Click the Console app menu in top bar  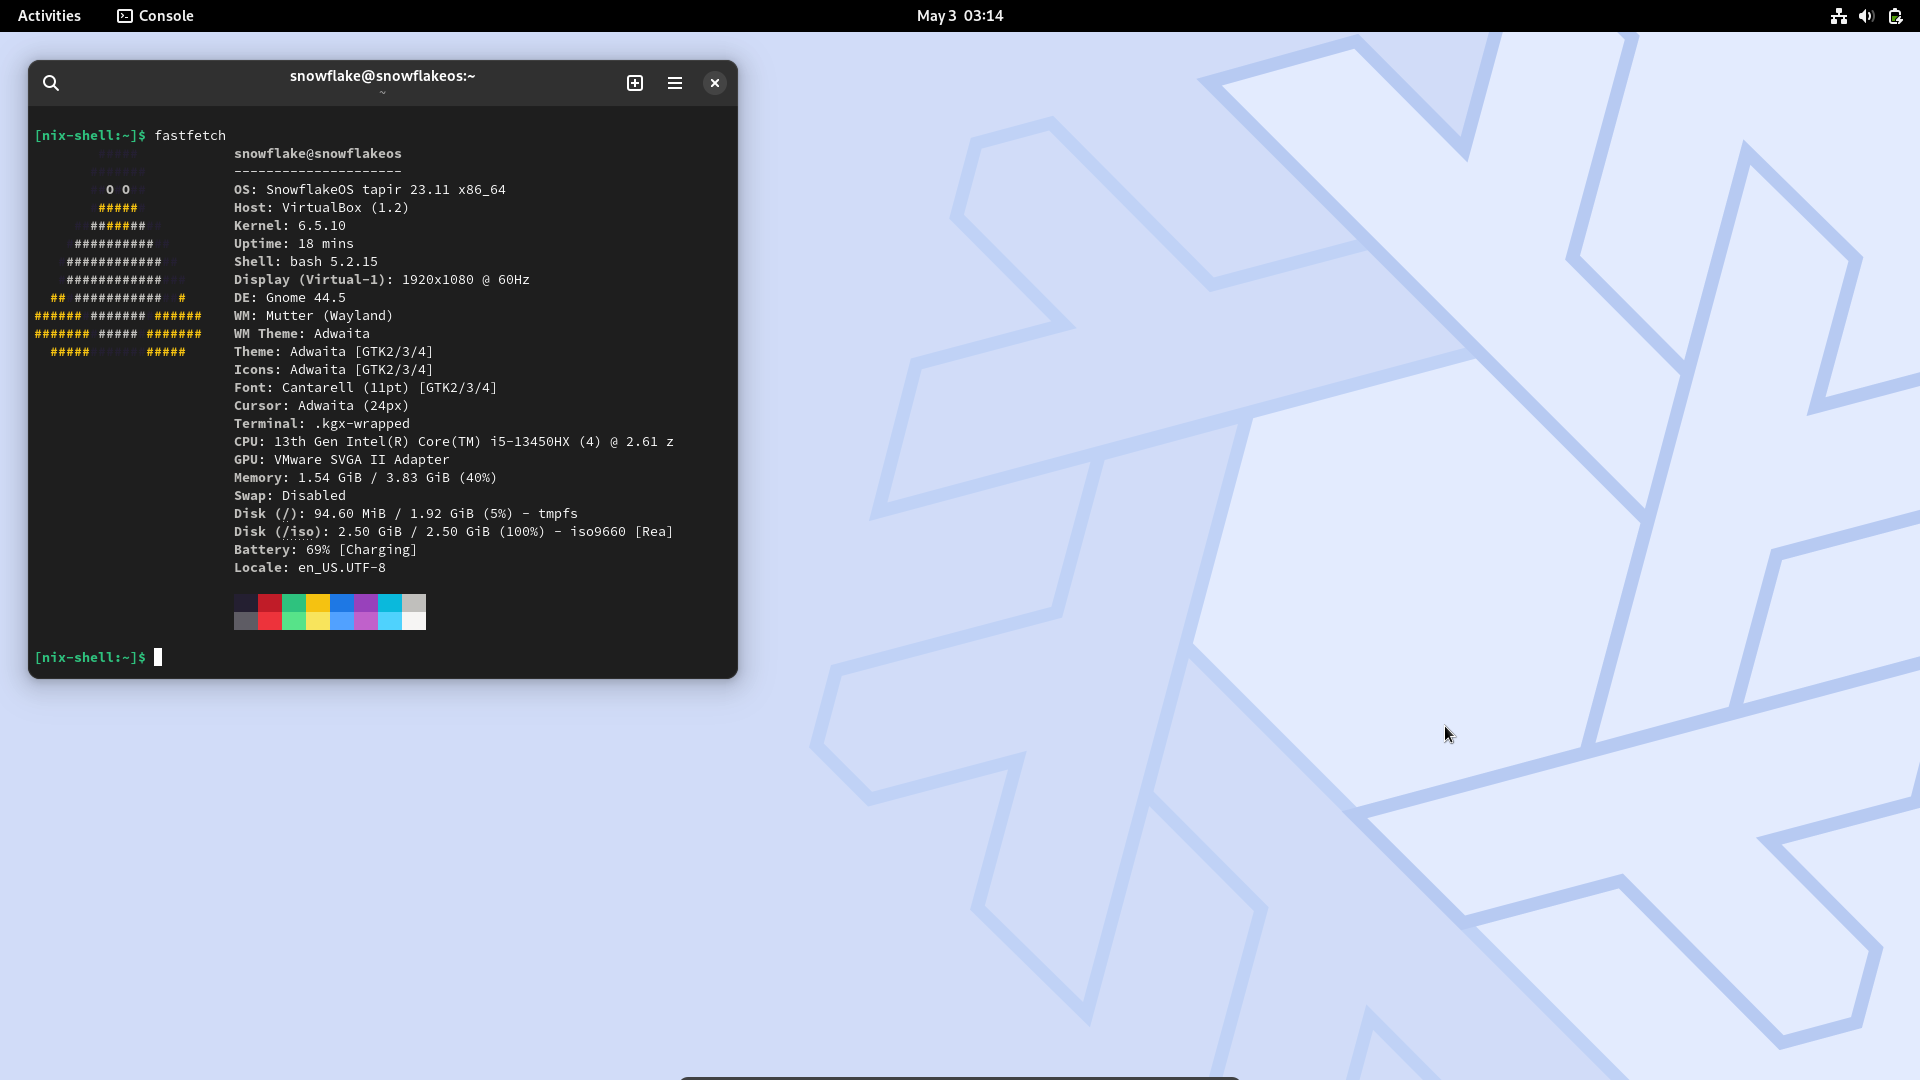coord(156,16)
